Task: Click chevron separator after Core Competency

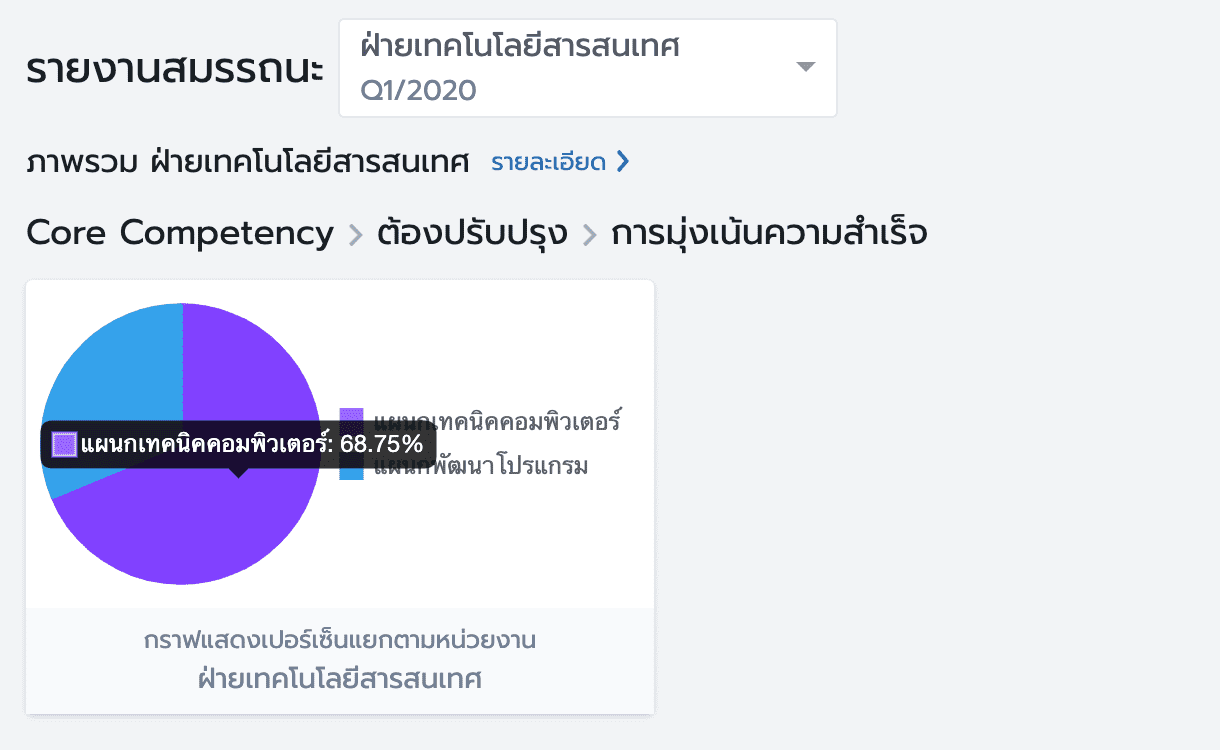Action: [x=355, y=235]
